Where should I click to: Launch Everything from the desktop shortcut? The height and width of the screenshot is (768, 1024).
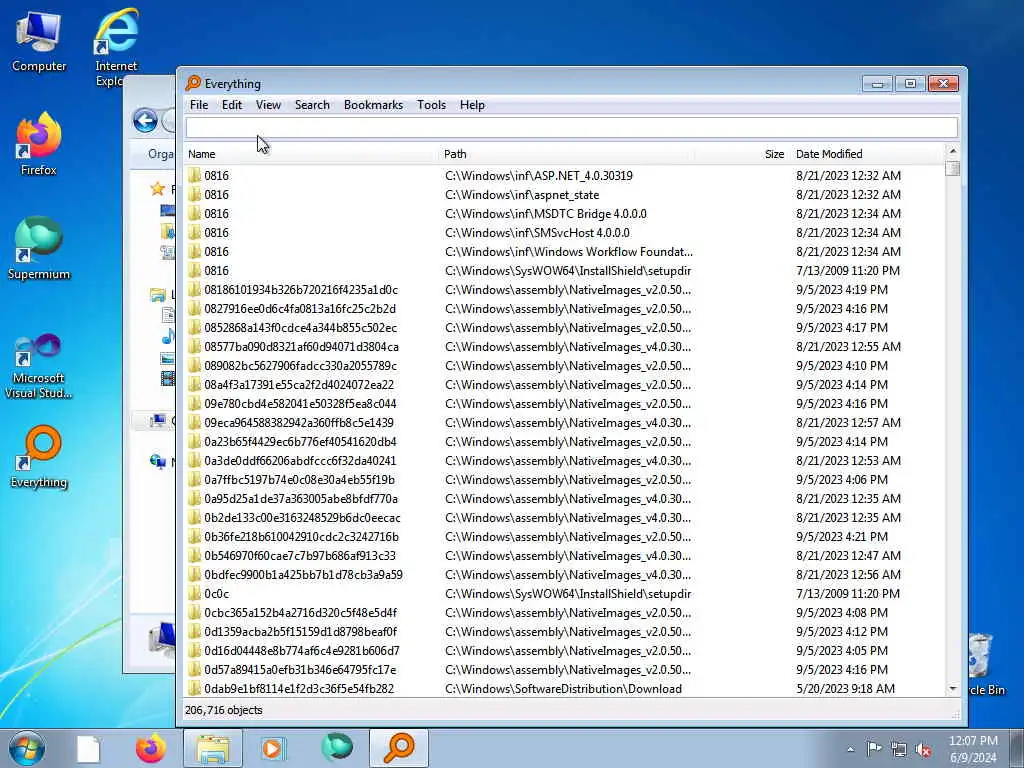(39, 457)
